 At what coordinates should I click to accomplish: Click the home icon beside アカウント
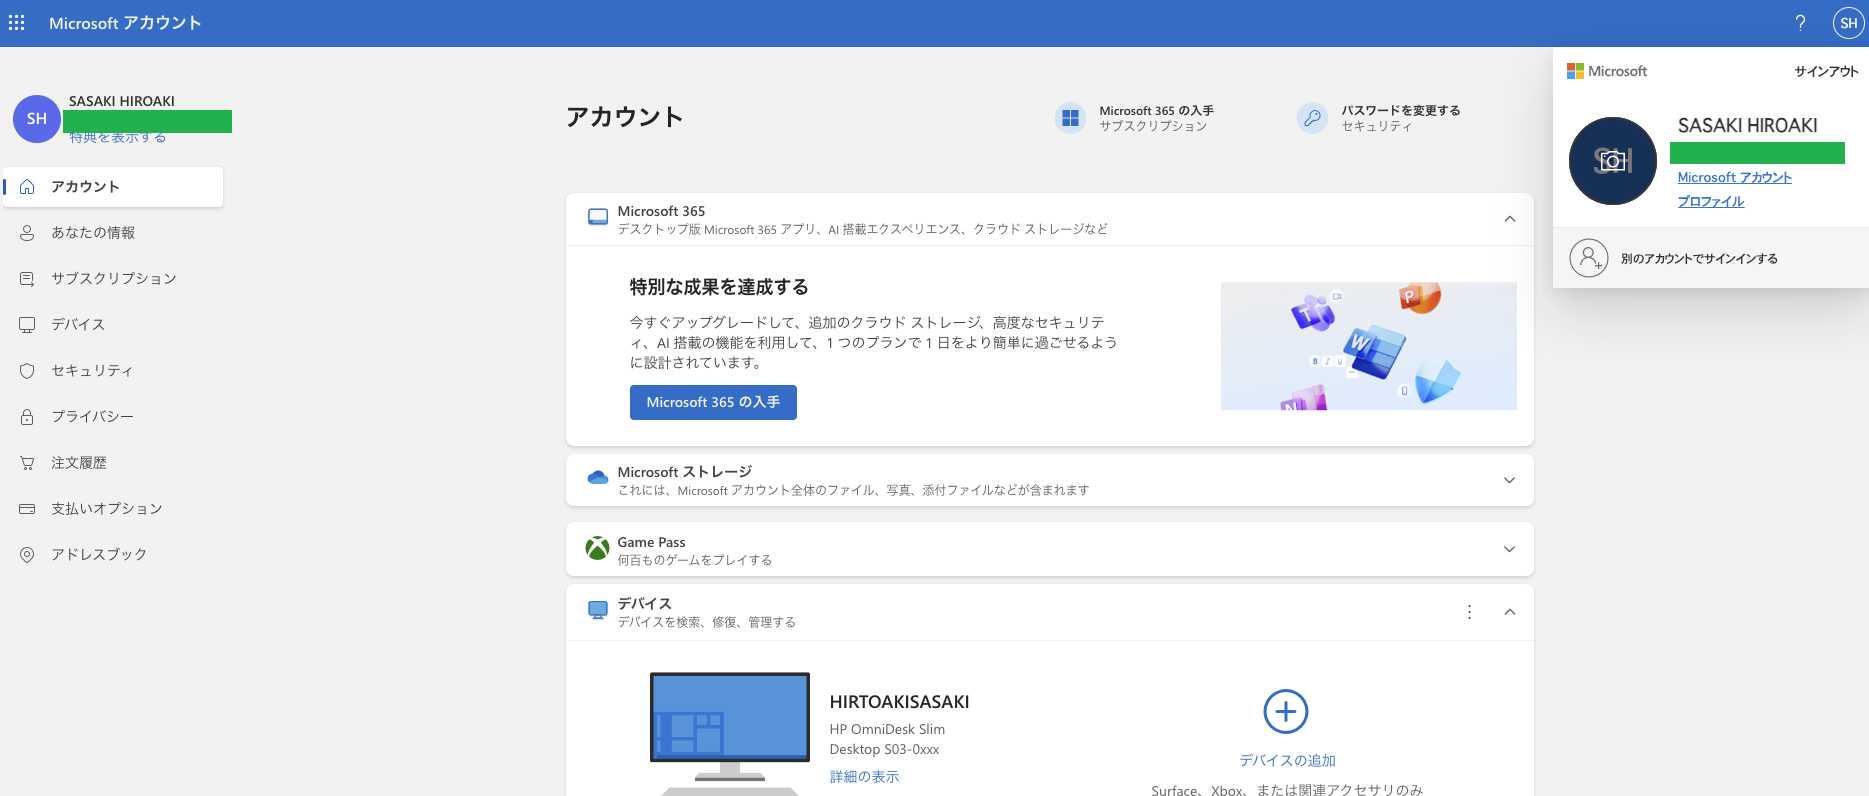coord(27,187)
